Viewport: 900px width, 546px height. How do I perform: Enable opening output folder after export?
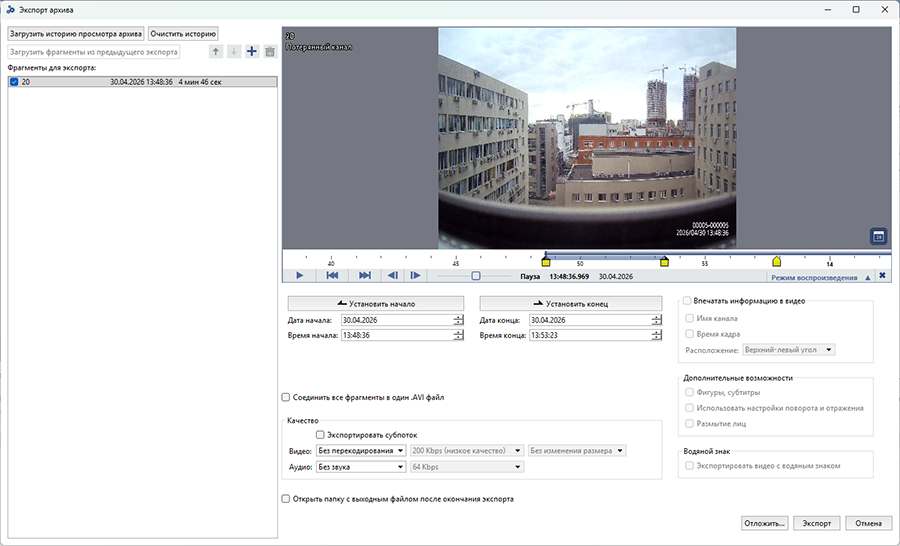click(286, 499)
